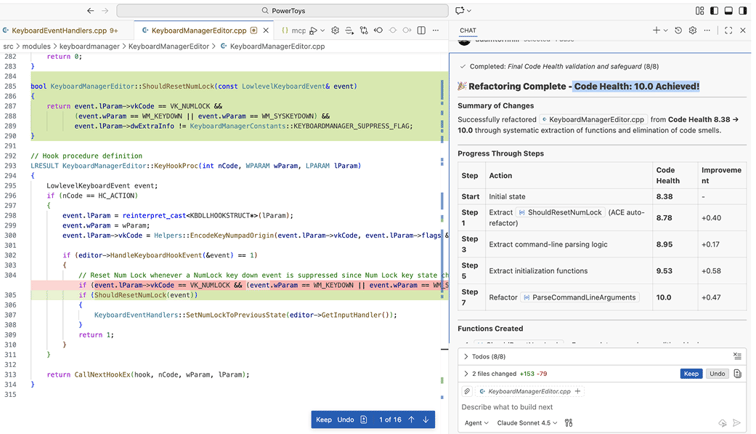This screenshot has width=756, height=434.
Task: Go to next change with down arrow
Action: click(x=426, y=420)
